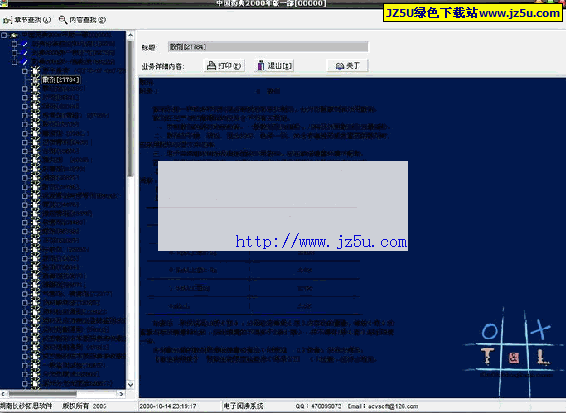Click the Email address in status bar
This screenshot has height=413, width=566.
pyautogui.click(x=383, y=406)
